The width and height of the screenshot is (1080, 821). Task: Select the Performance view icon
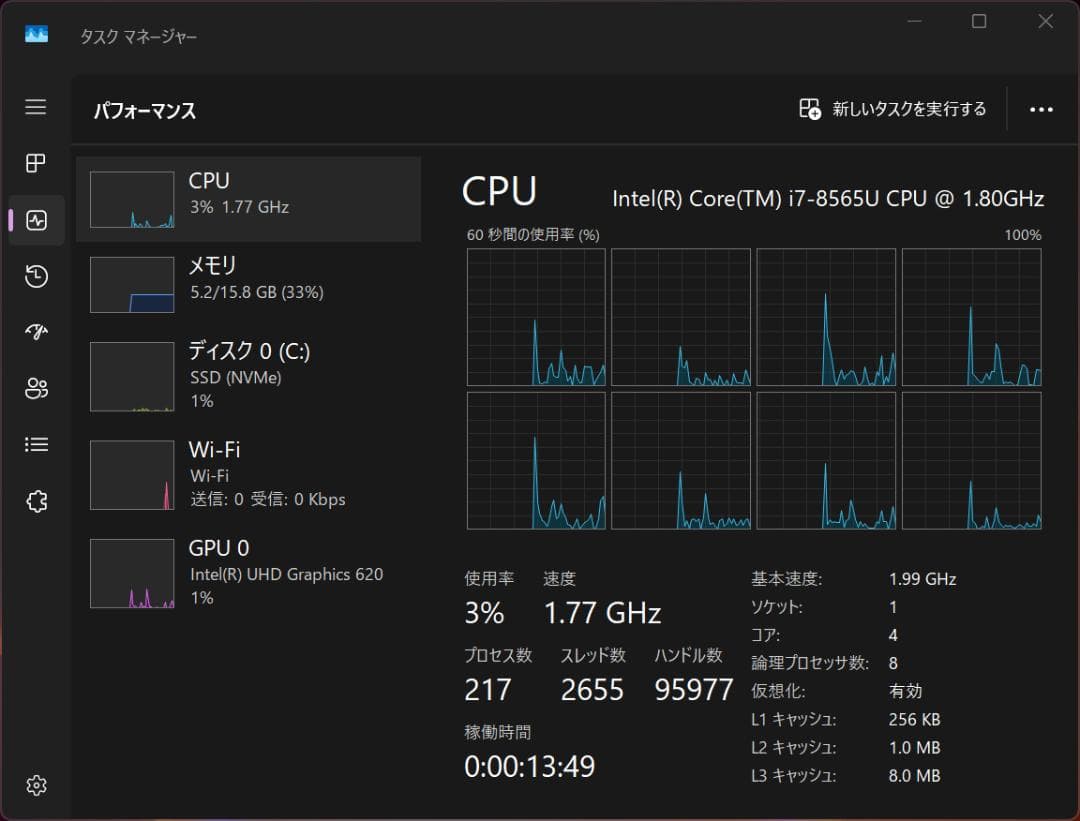tap(36, 220)
